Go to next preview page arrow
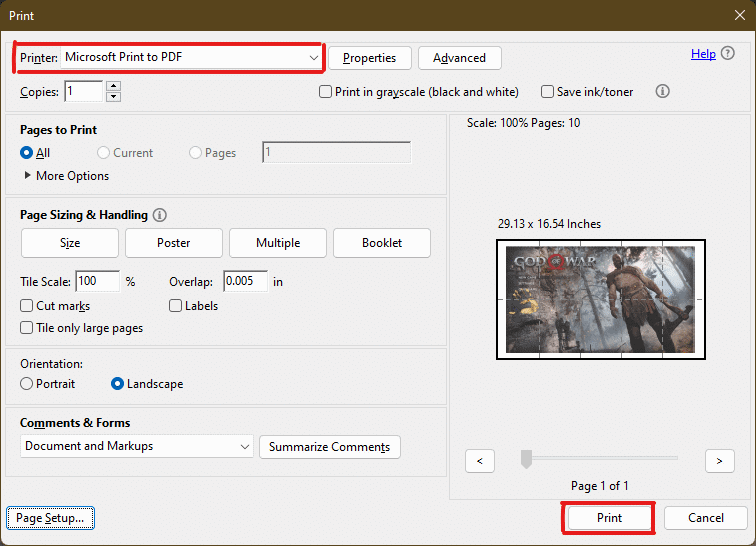 (x=719, y=460)
